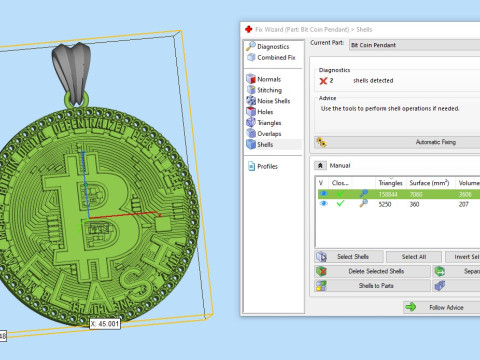Select the Holes repair step
Screen dimensions: 480x360
coord(265,112)
